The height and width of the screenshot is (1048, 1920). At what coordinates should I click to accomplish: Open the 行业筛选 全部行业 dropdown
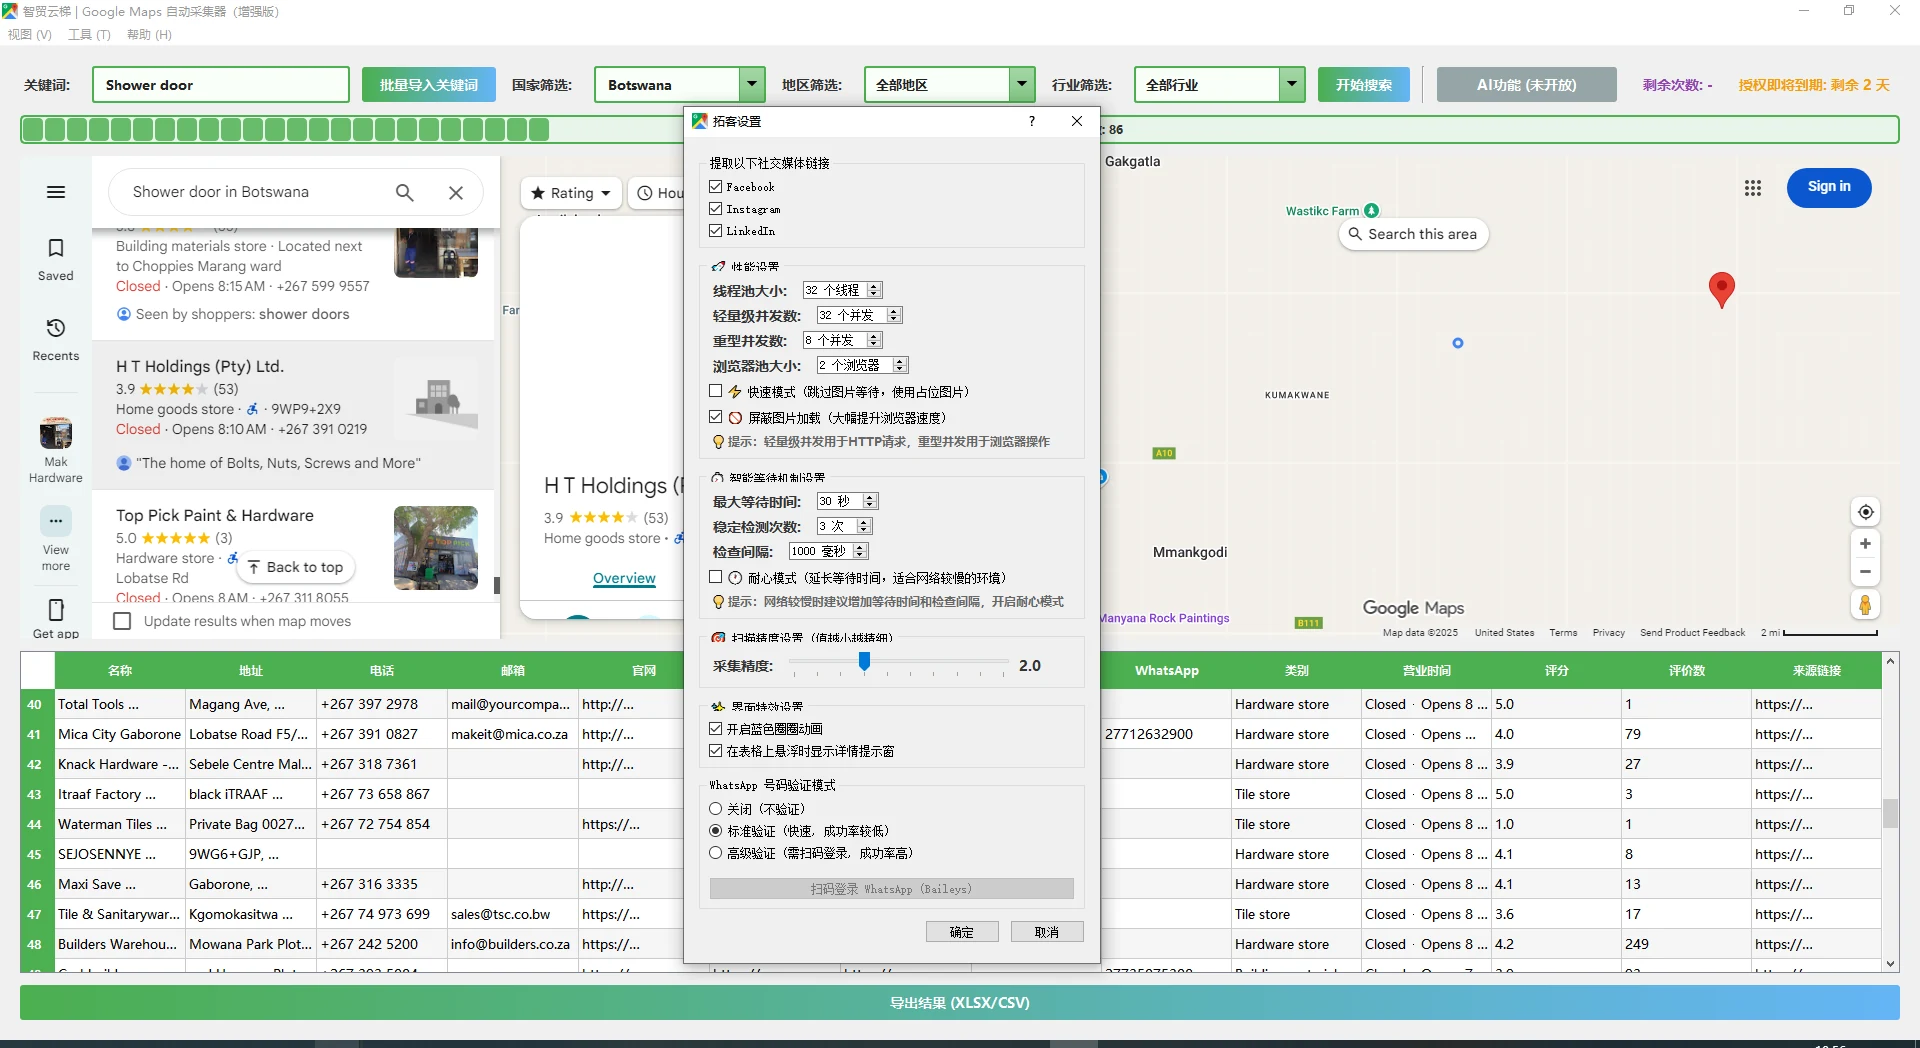click(1292, 85)
